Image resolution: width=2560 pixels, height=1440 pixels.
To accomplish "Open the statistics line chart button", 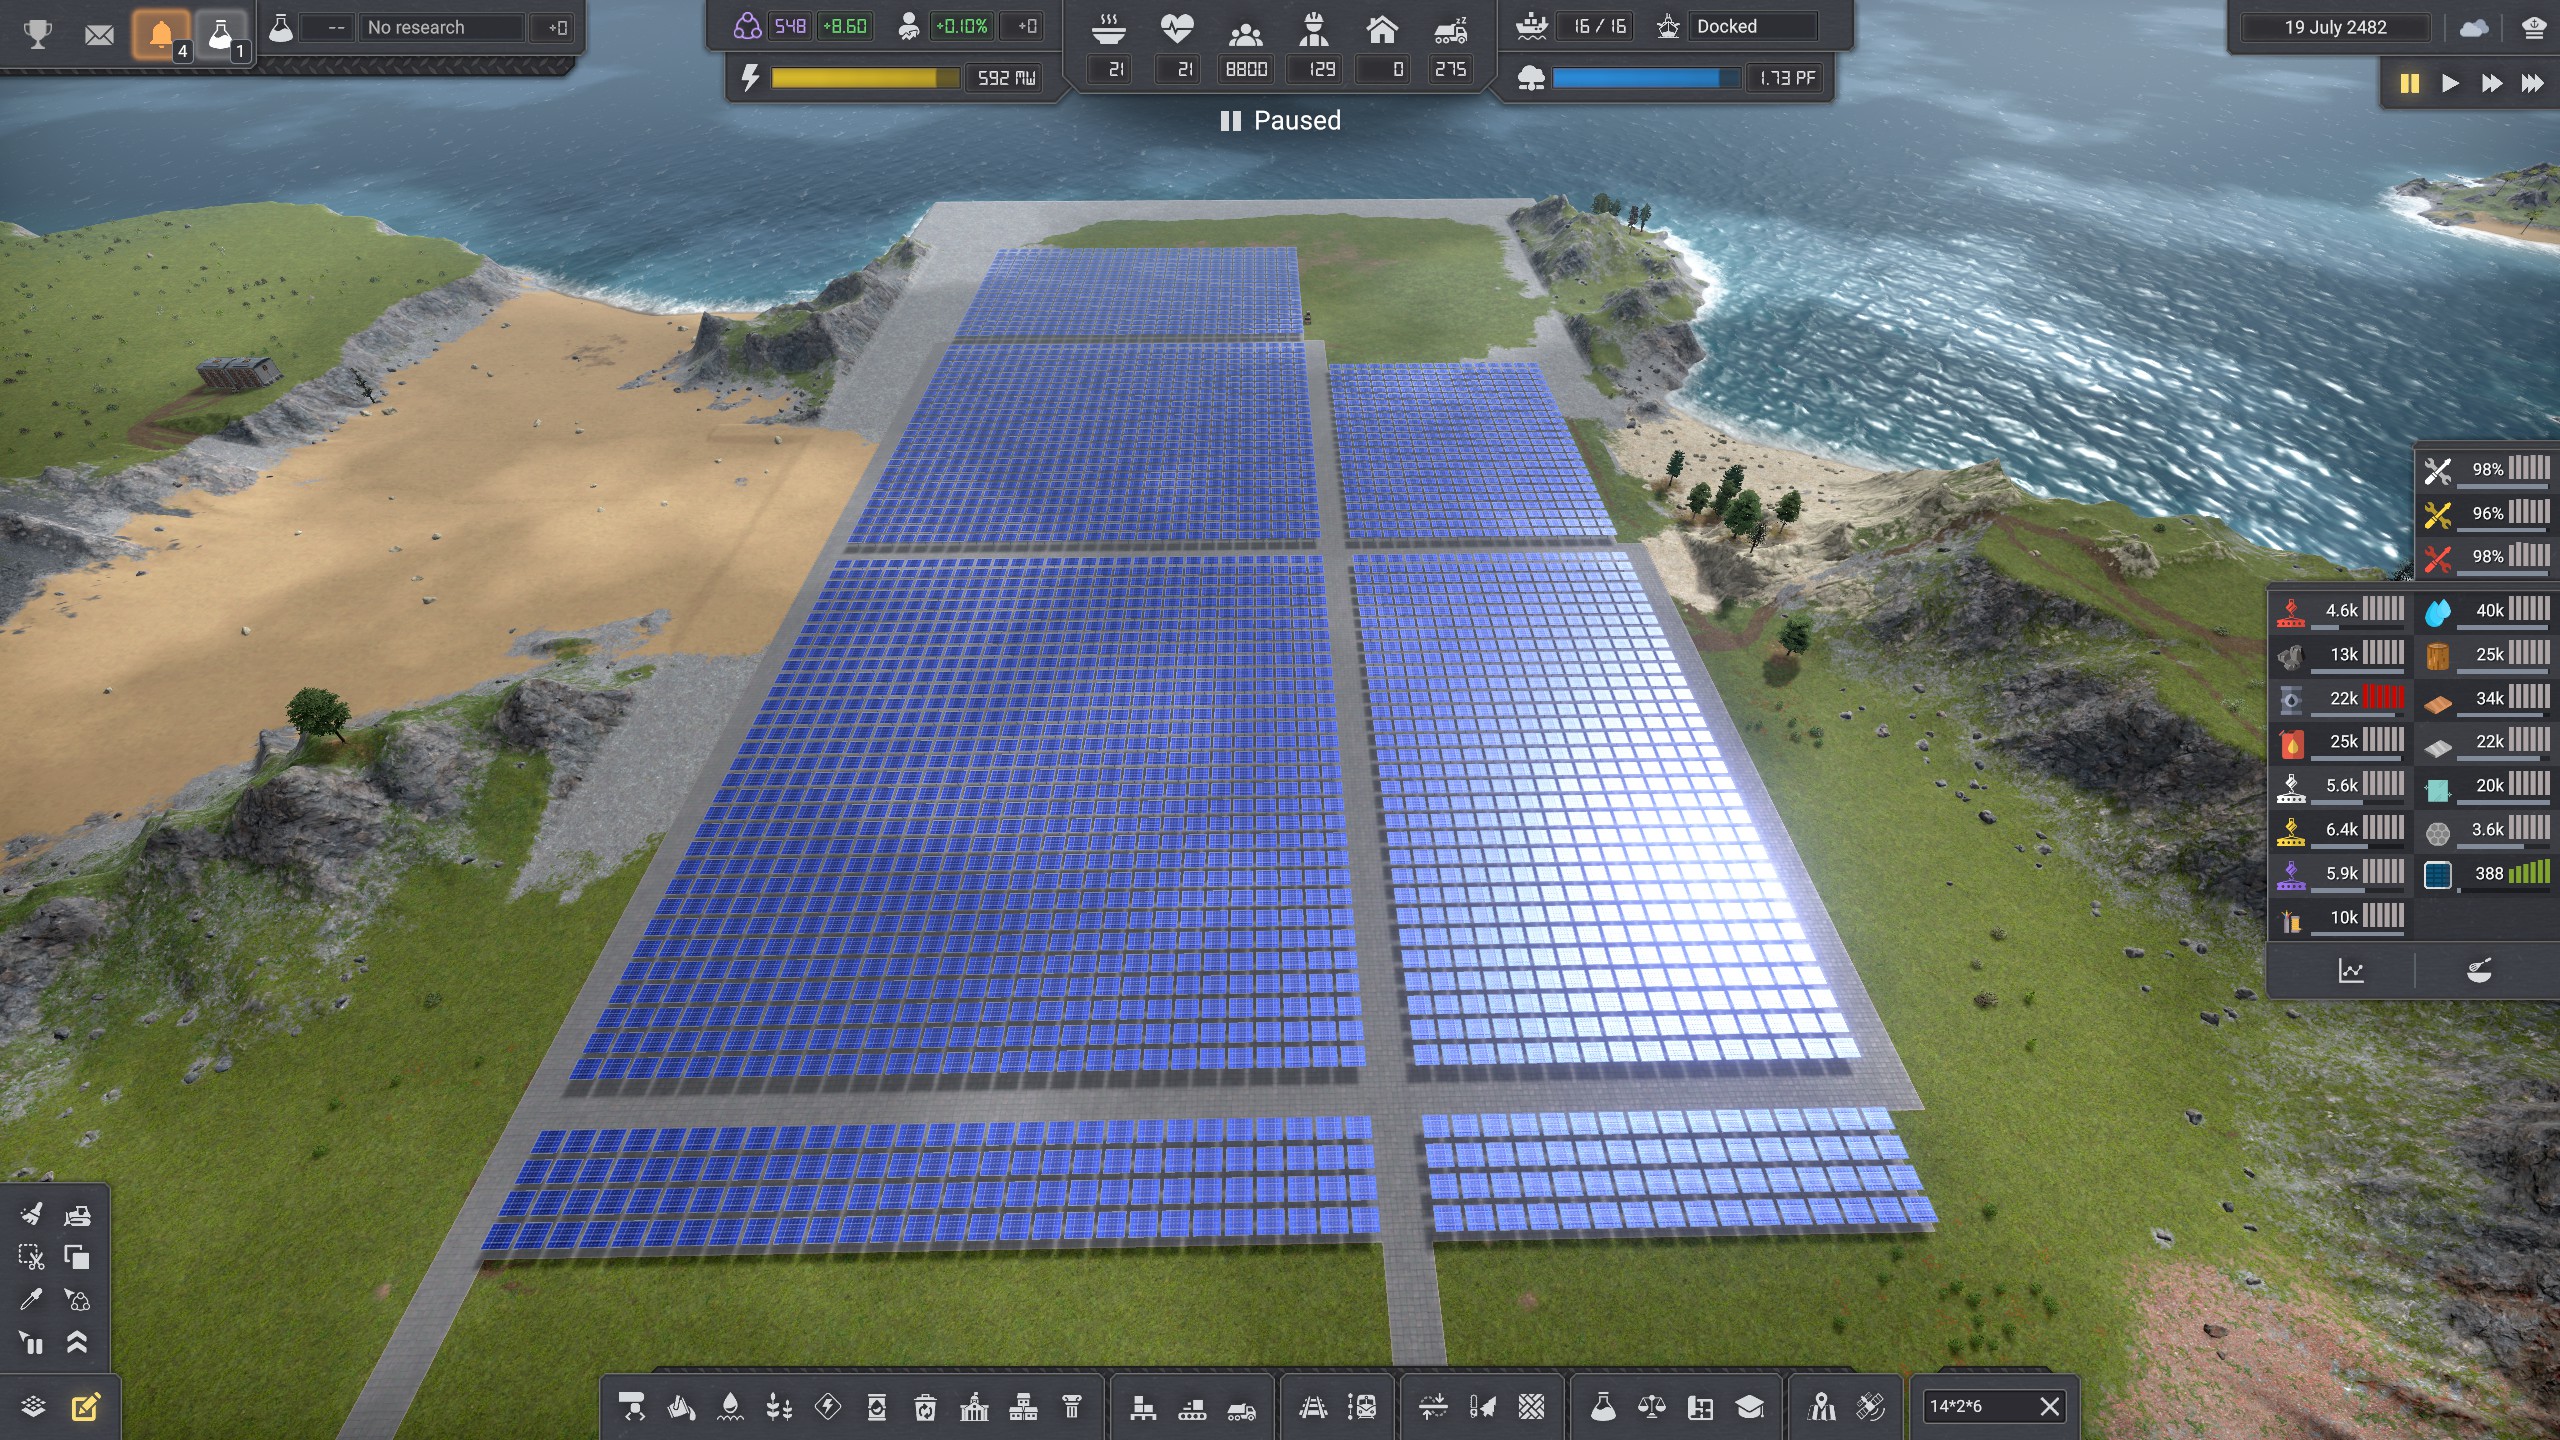I will [x=2351, y=970].
